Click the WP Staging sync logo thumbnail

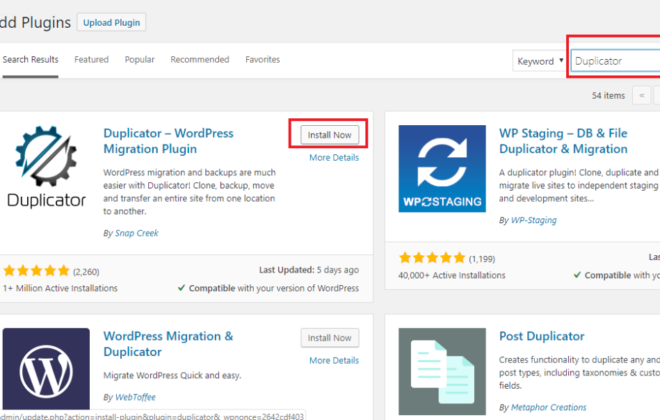coord(442,168)
